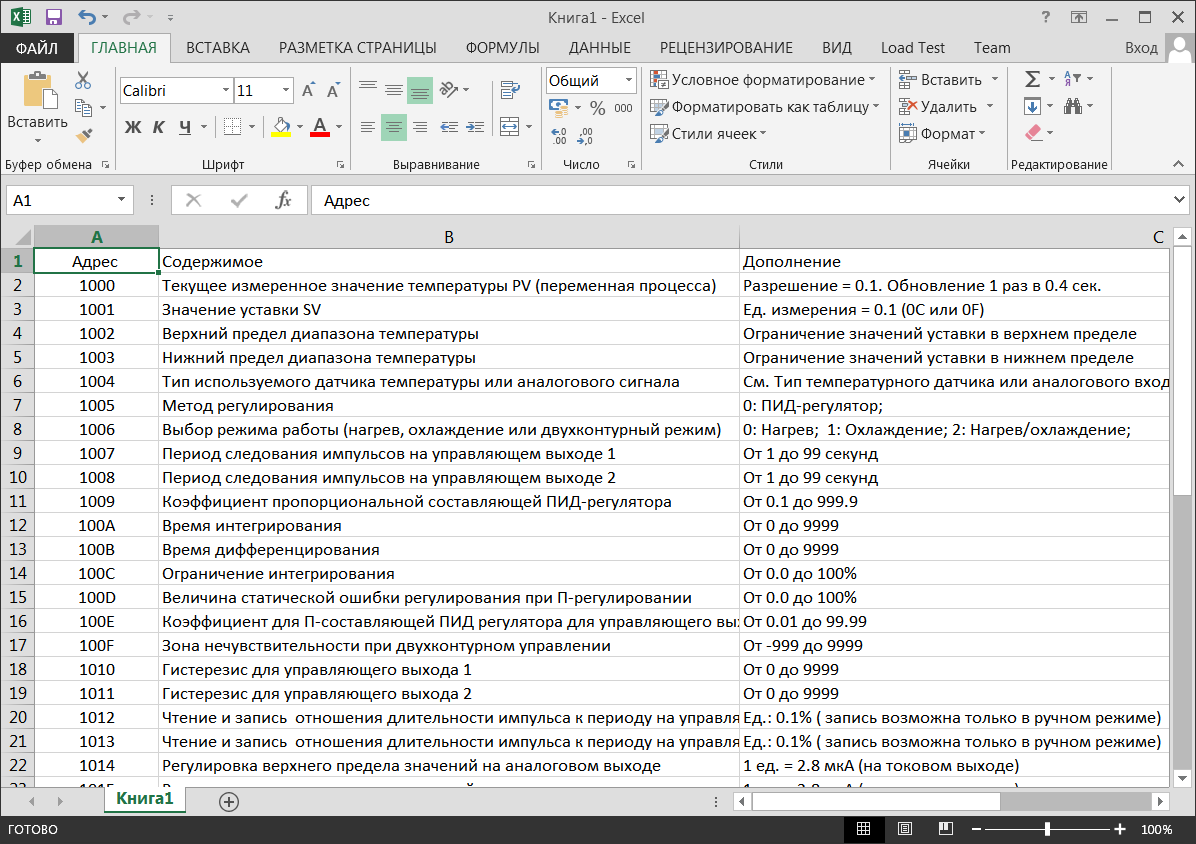The image size is (1196, 844).
Task: Increase indent in the alignment group
Action: (475, 127)
